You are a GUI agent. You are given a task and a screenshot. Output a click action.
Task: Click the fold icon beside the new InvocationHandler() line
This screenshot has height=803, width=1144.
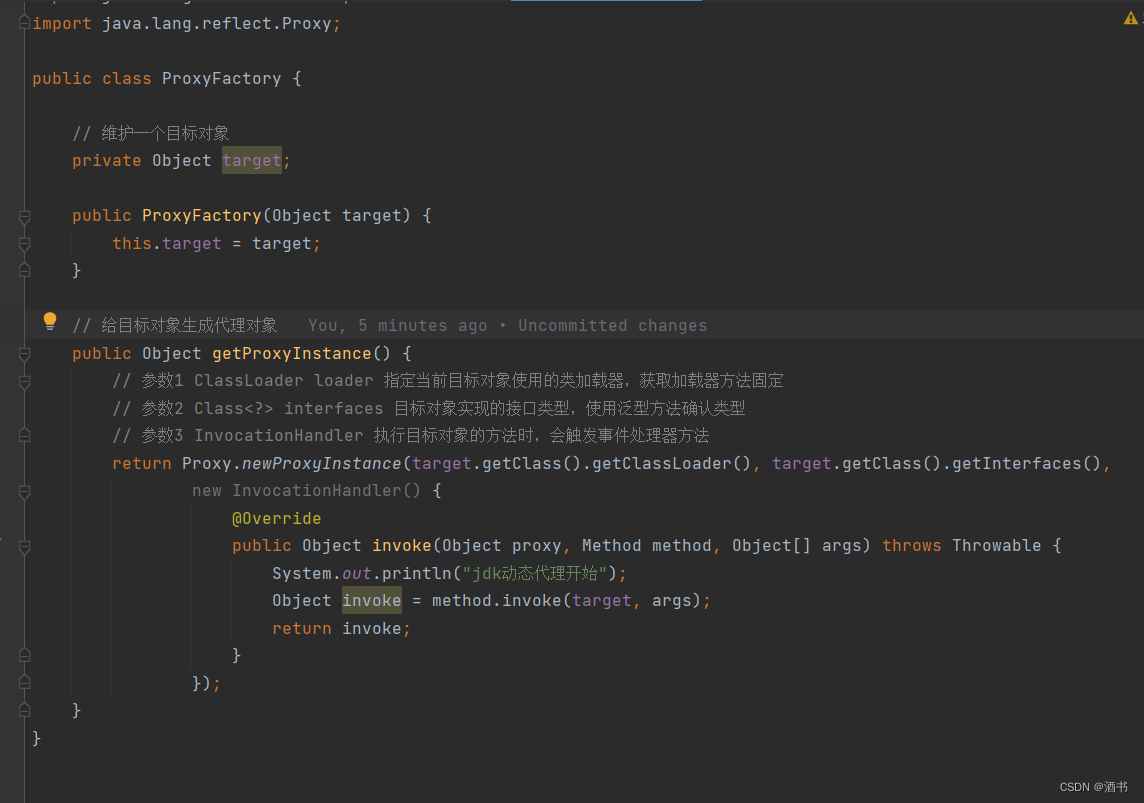[x=22, y=490]
